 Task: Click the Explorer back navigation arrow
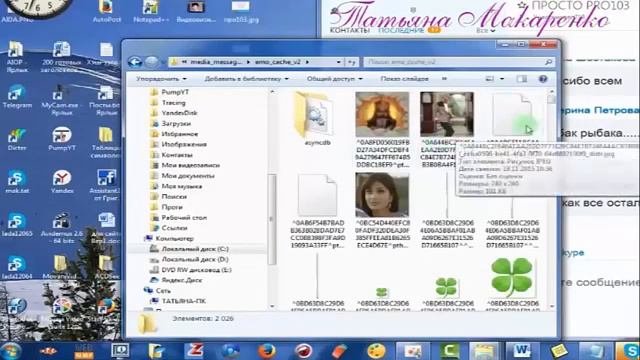(135, 62)
